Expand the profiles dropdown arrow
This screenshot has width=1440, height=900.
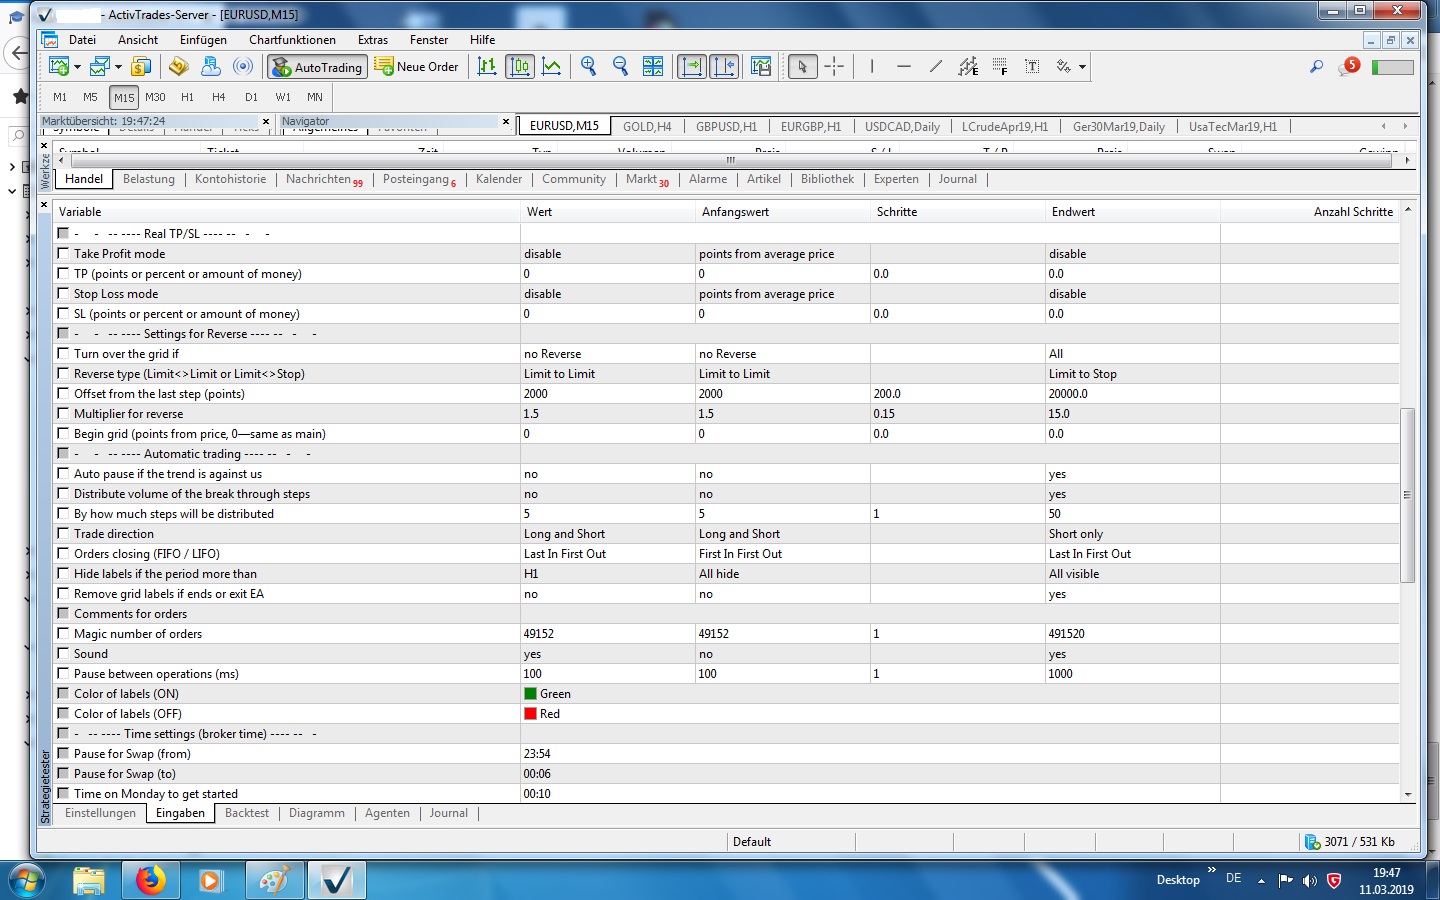click(x=118, y=67)
